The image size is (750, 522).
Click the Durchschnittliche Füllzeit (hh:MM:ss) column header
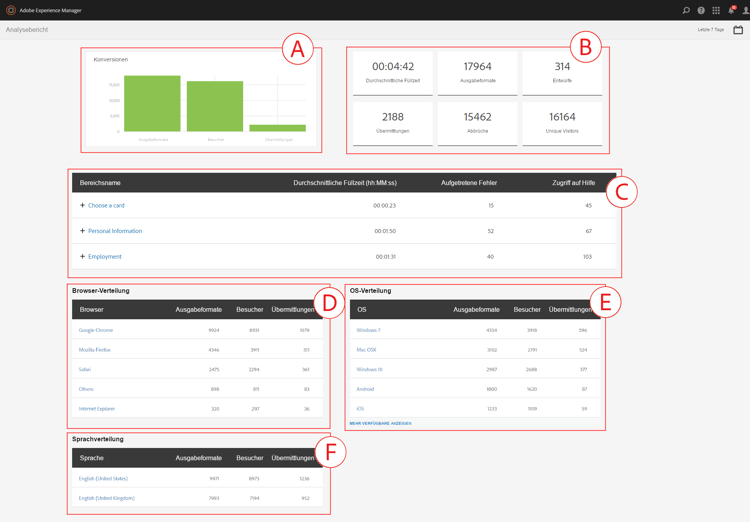point(345,183)
